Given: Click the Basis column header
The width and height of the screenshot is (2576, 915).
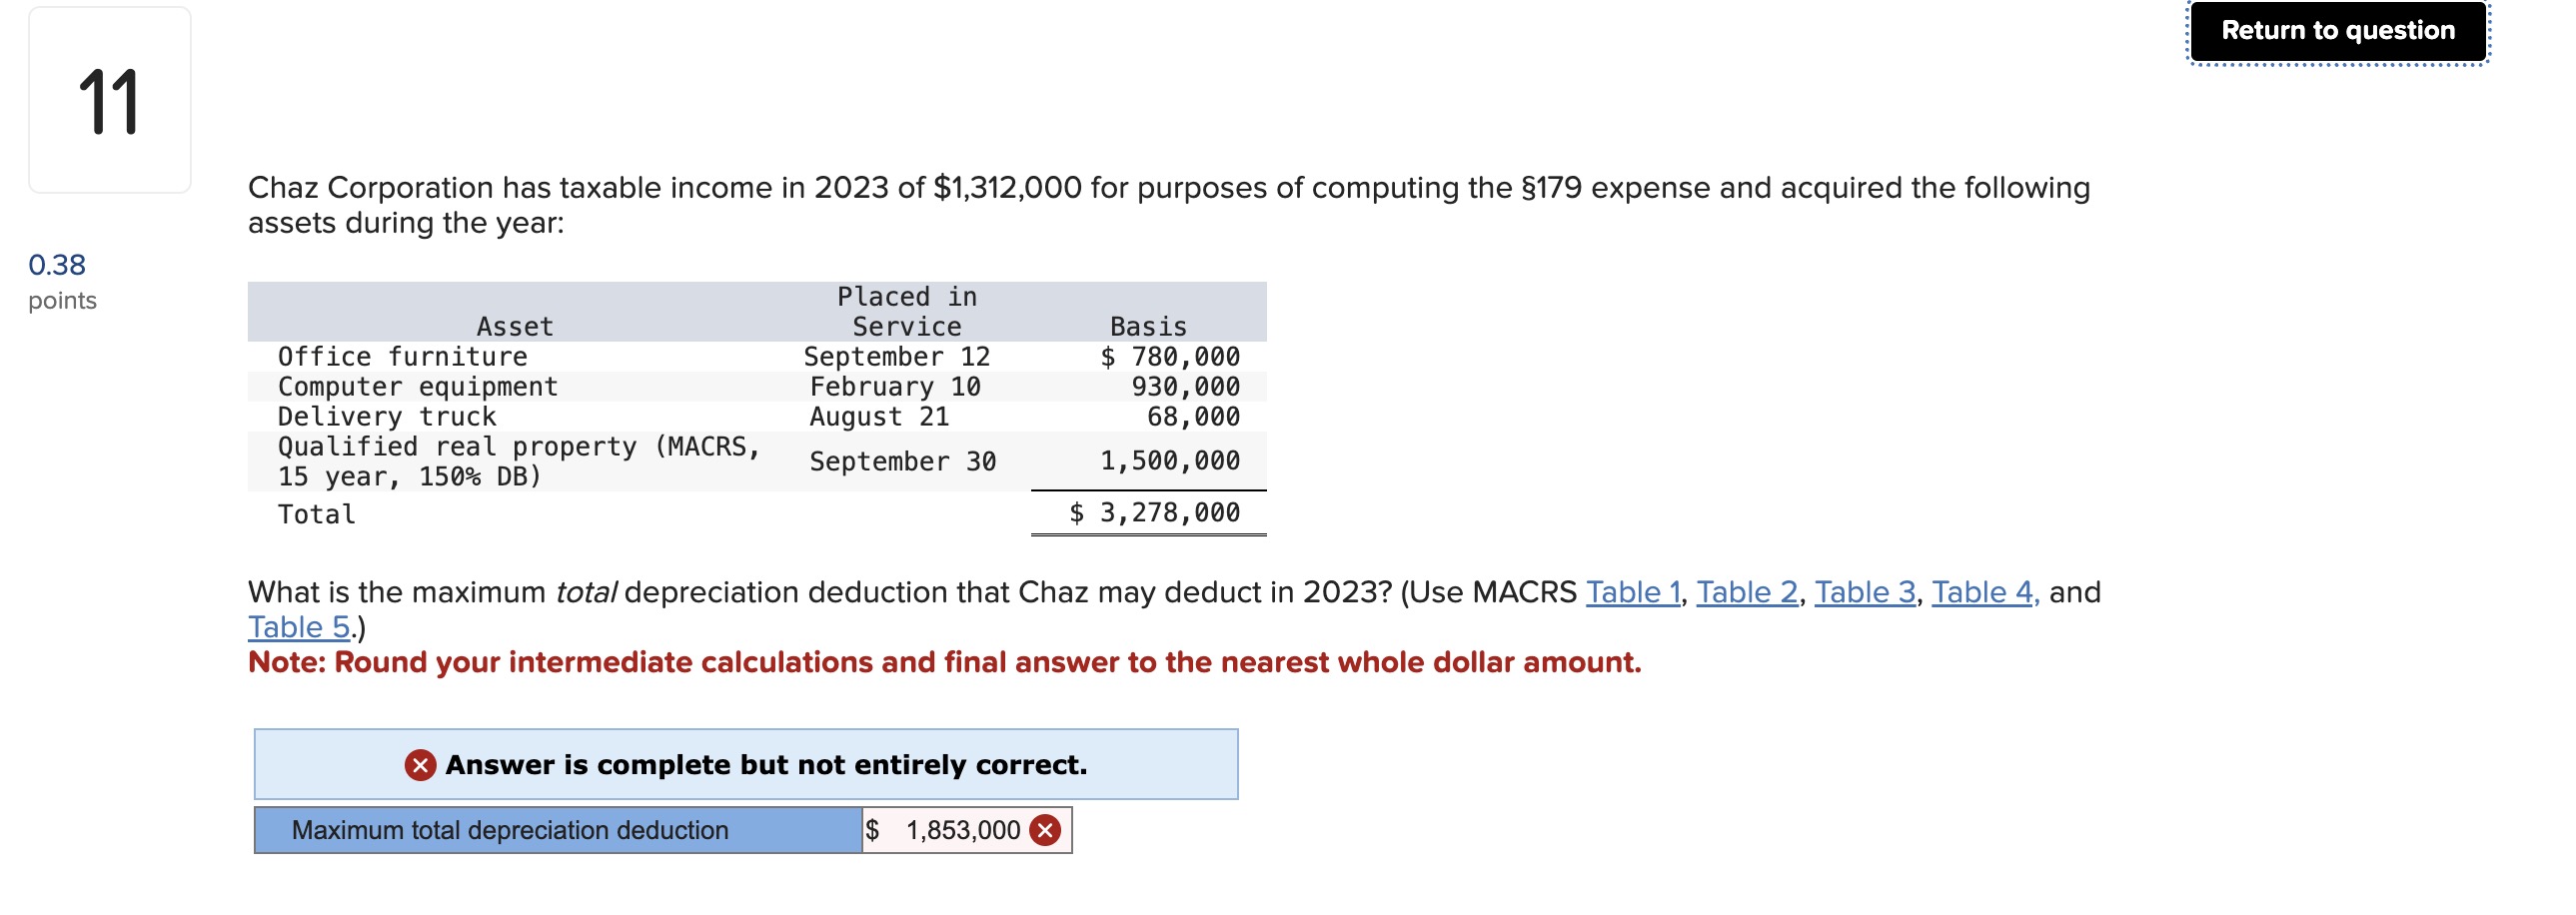Looking at the screenshot, I should (x=1147, y=326).
